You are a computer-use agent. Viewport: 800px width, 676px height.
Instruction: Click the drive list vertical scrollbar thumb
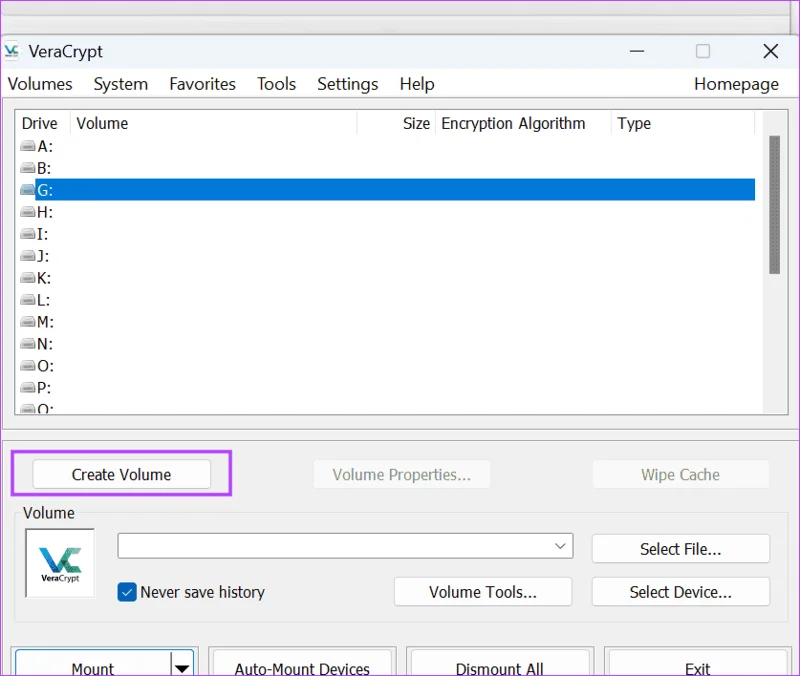774,205
